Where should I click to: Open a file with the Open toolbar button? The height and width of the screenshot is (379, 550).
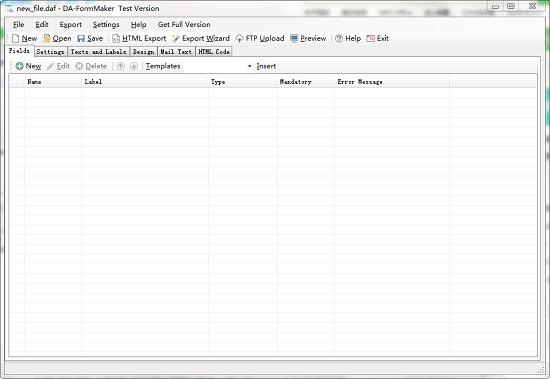57,38
